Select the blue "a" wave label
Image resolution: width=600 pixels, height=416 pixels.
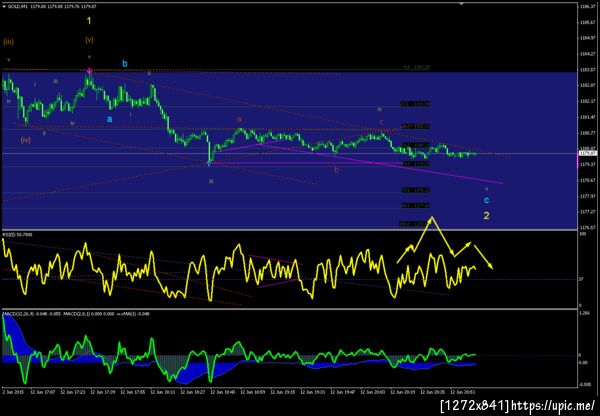[109, 119]
